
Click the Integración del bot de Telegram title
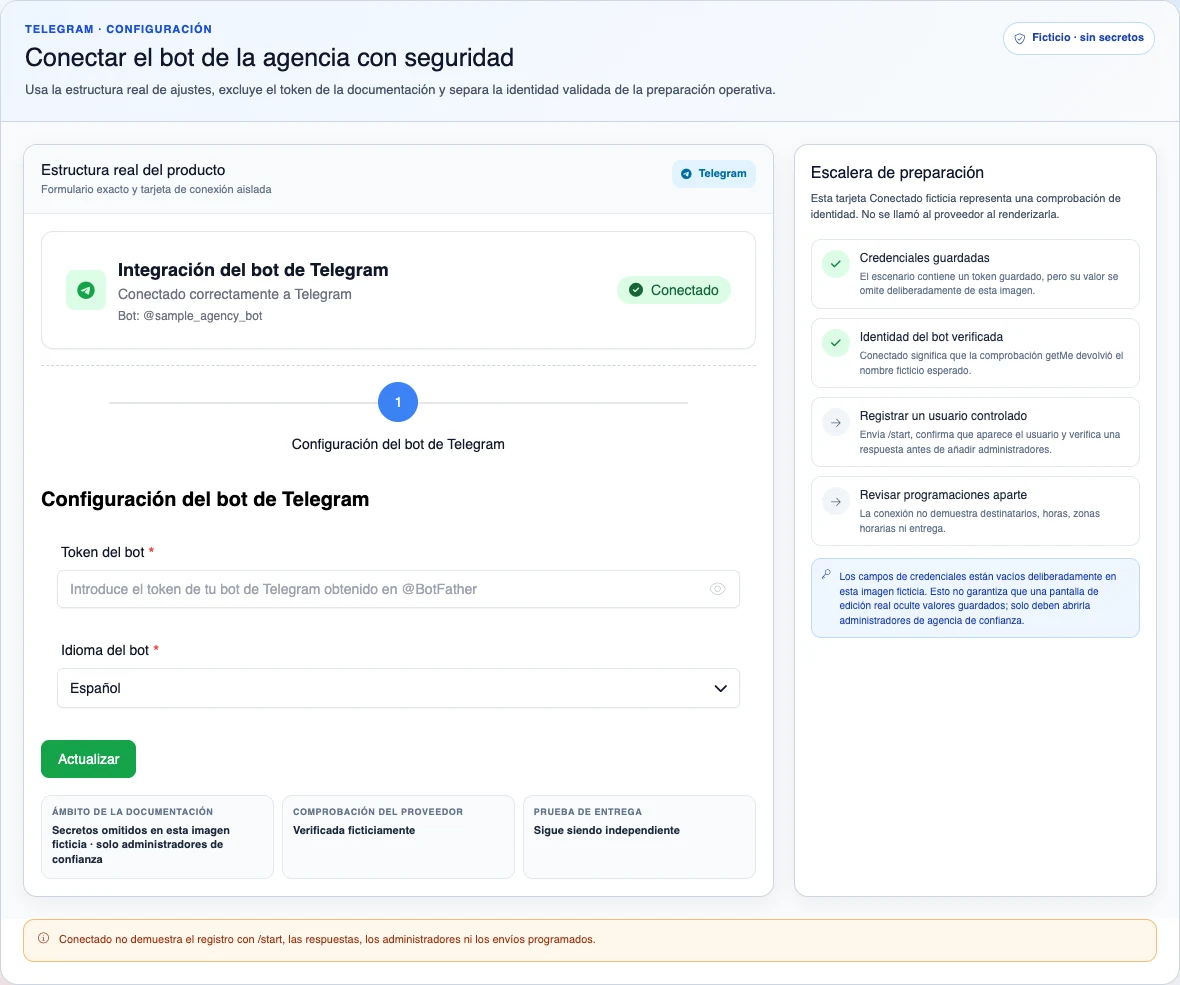click(x=253, y=270)
